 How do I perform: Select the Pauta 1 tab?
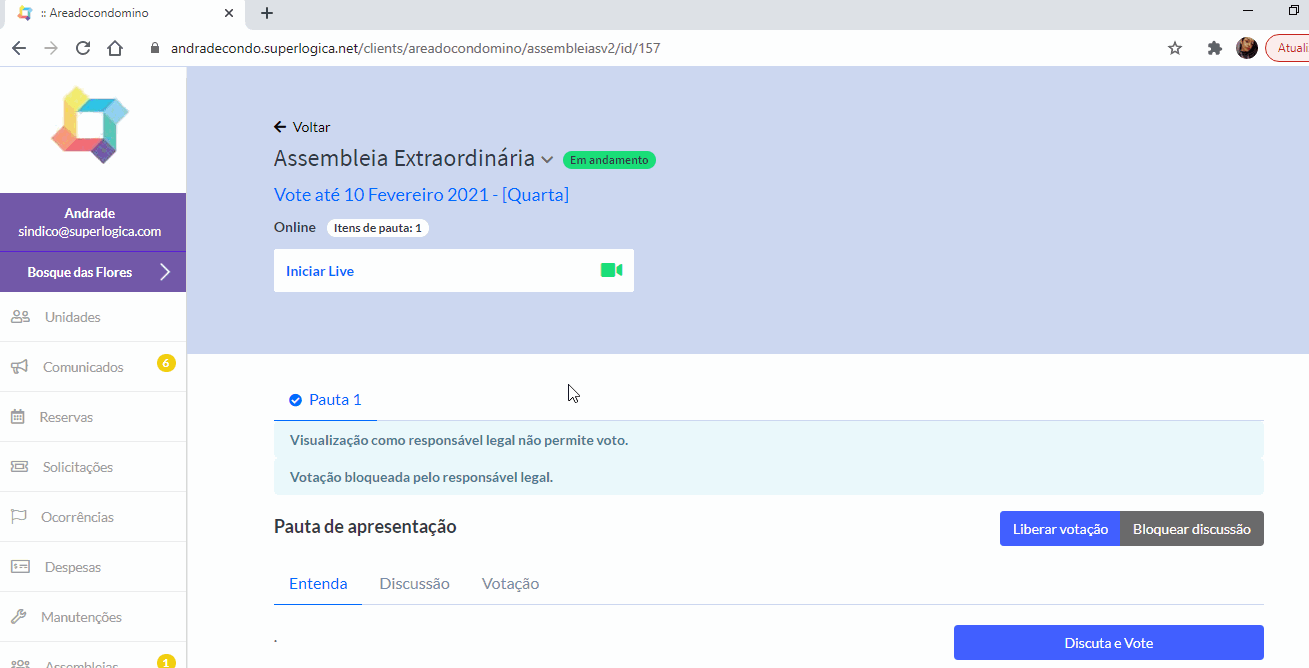point(326,400)
